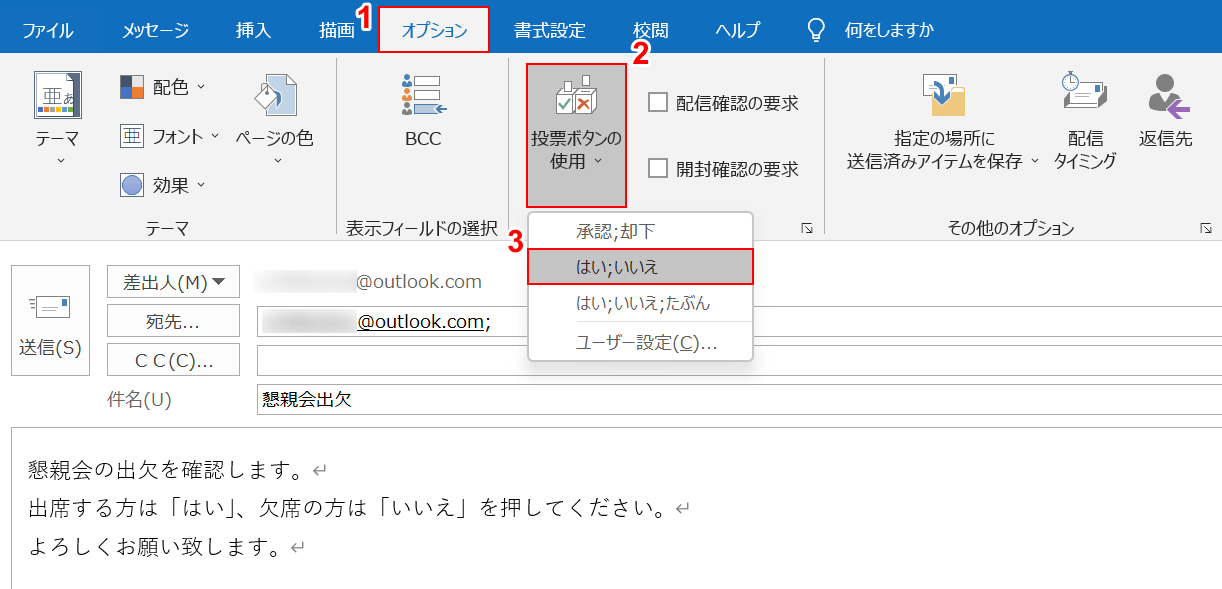Open the 差出人(M) sender dropdown
Image resolution: width=1222 pixels, height=589 pixels.
coord(173,282)
